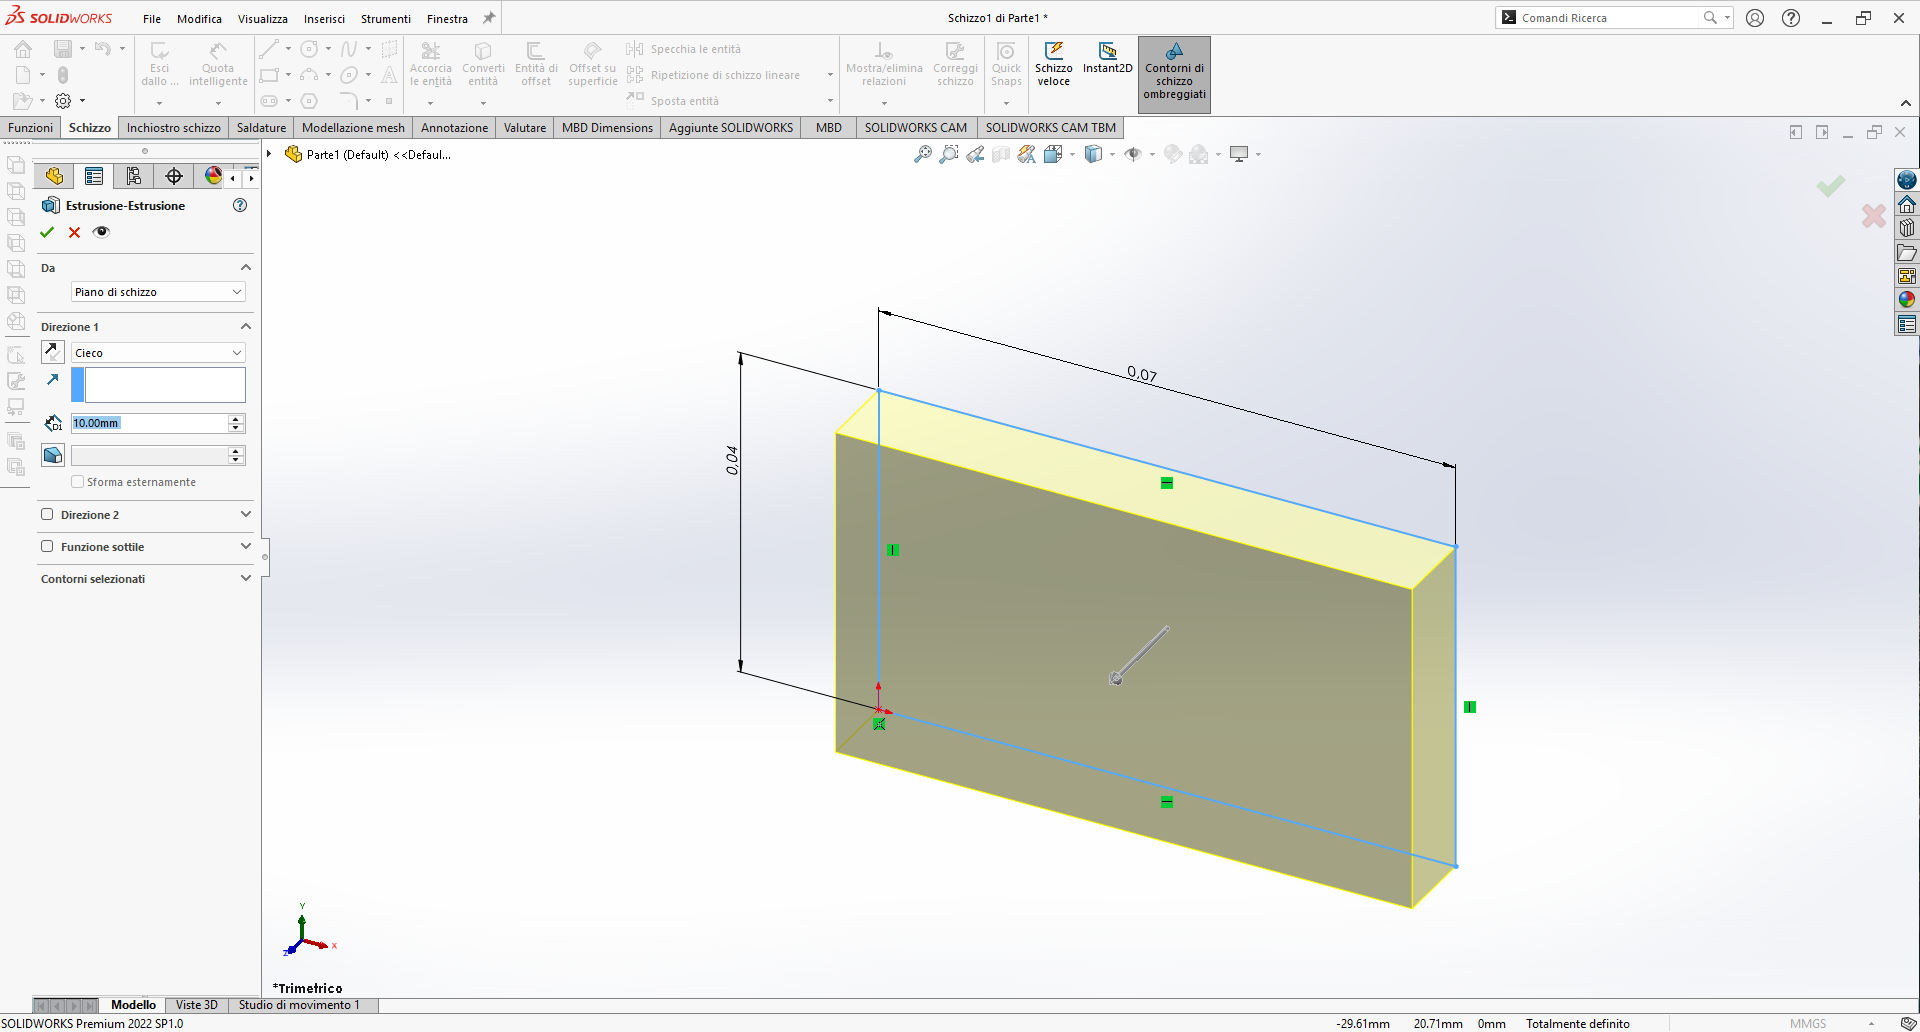1920x1032 pixels.
Task: Toggle the detailed preview eye icon
Action: pos(101,232)
